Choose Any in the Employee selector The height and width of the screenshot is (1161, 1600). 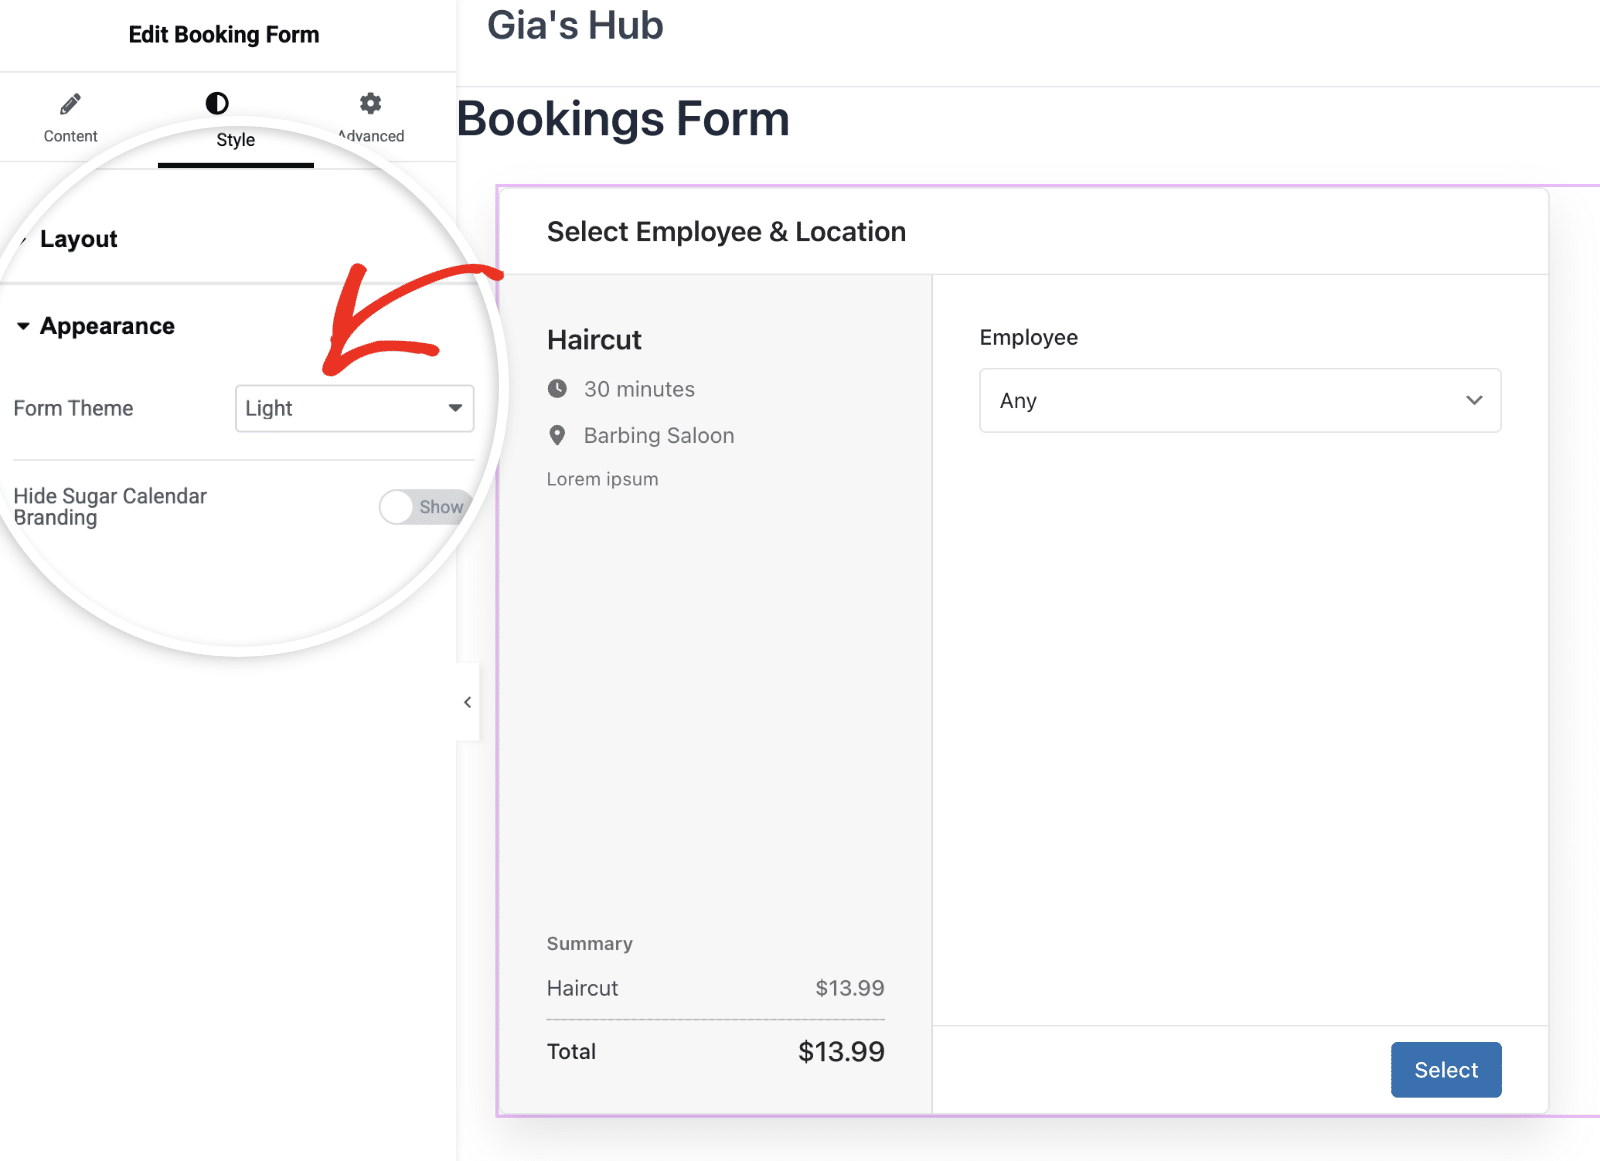click(x=1240, y=400)
